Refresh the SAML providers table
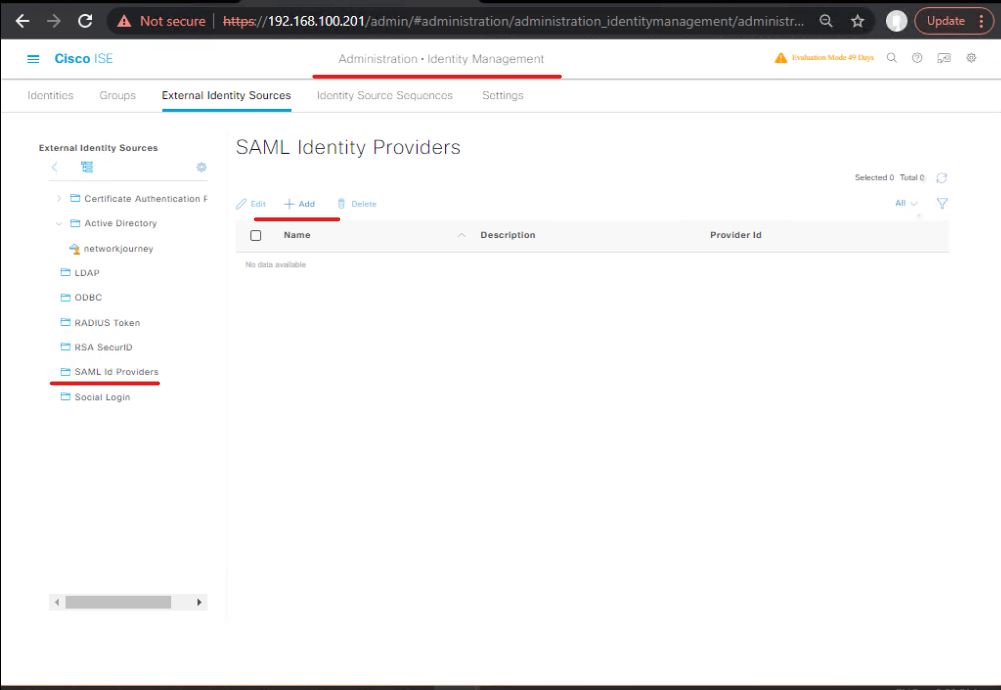This screenshot has width=1001, height=690. pos(942,177)
